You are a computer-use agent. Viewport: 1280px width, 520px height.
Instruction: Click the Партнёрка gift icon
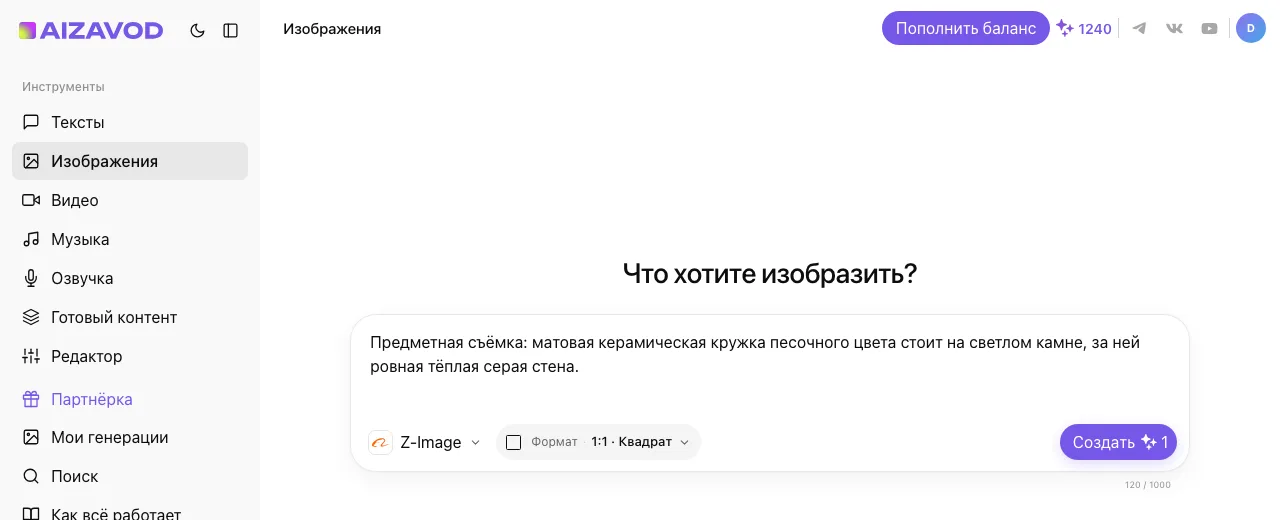[31, 399]
